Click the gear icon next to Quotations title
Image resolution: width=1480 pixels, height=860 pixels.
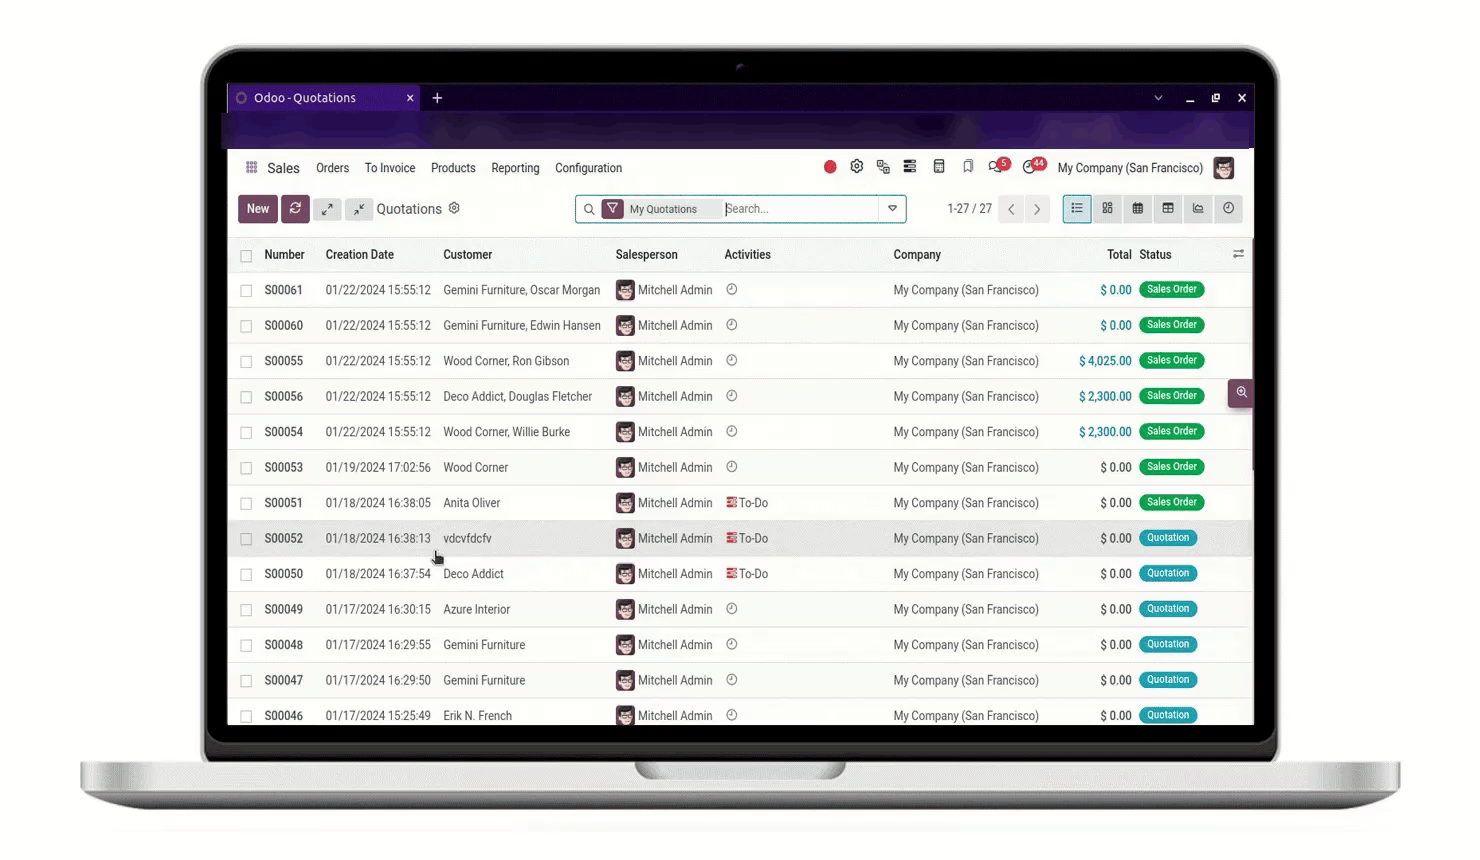point(454,208)
